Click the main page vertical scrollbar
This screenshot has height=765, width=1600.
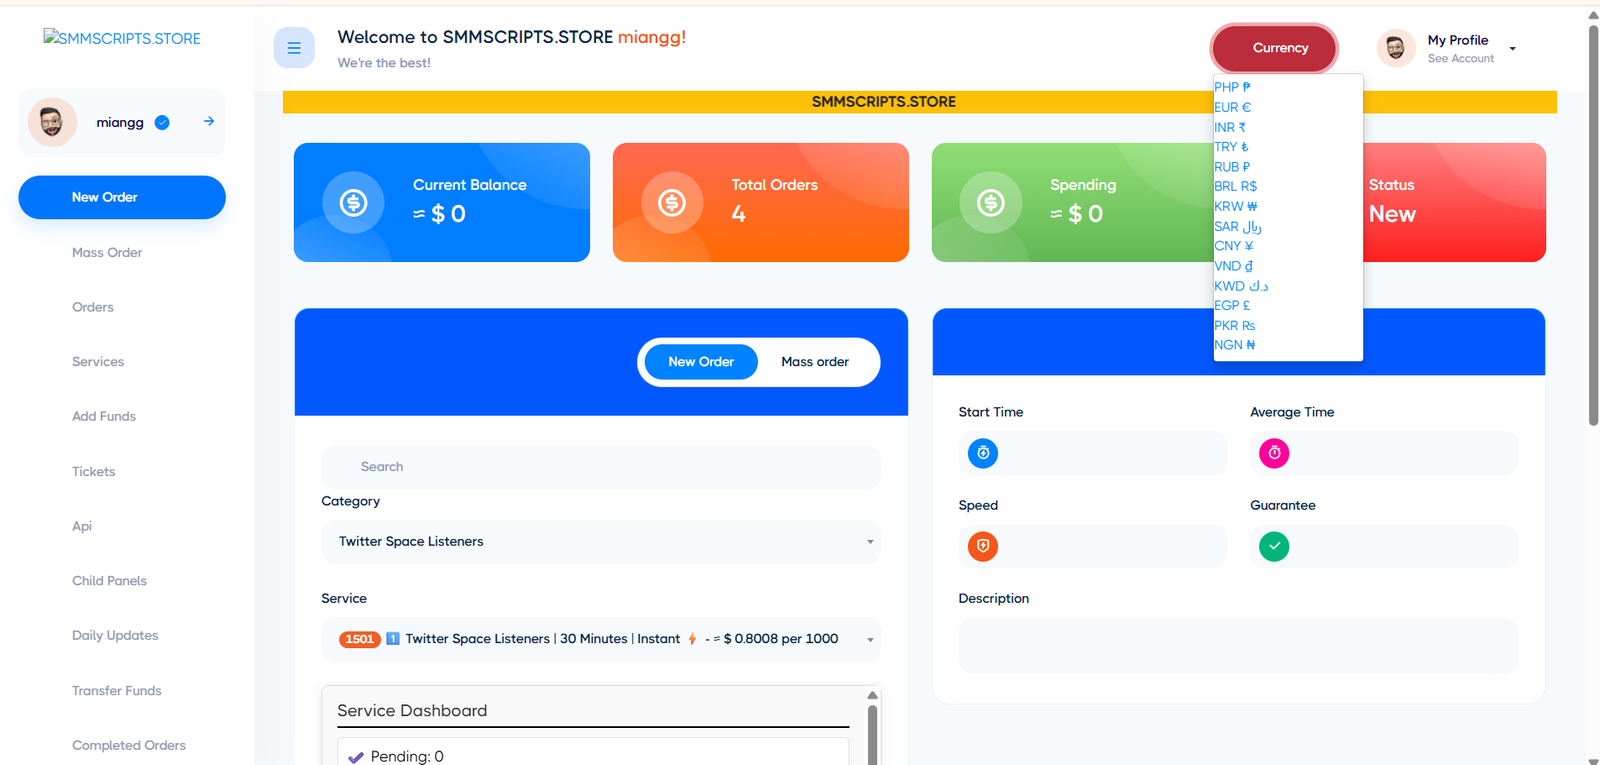coord(1593,225)
